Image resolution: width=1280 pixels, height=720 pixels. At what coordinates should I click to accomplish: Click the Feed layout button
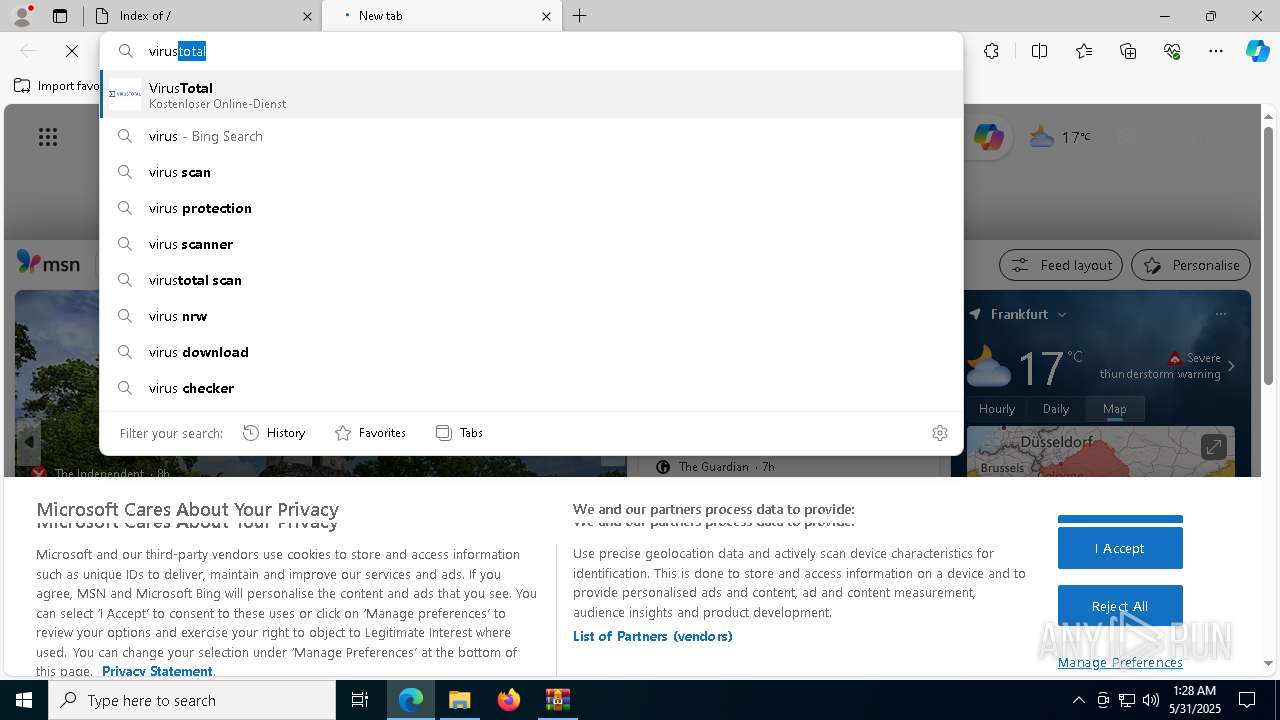pos(1062,265)
